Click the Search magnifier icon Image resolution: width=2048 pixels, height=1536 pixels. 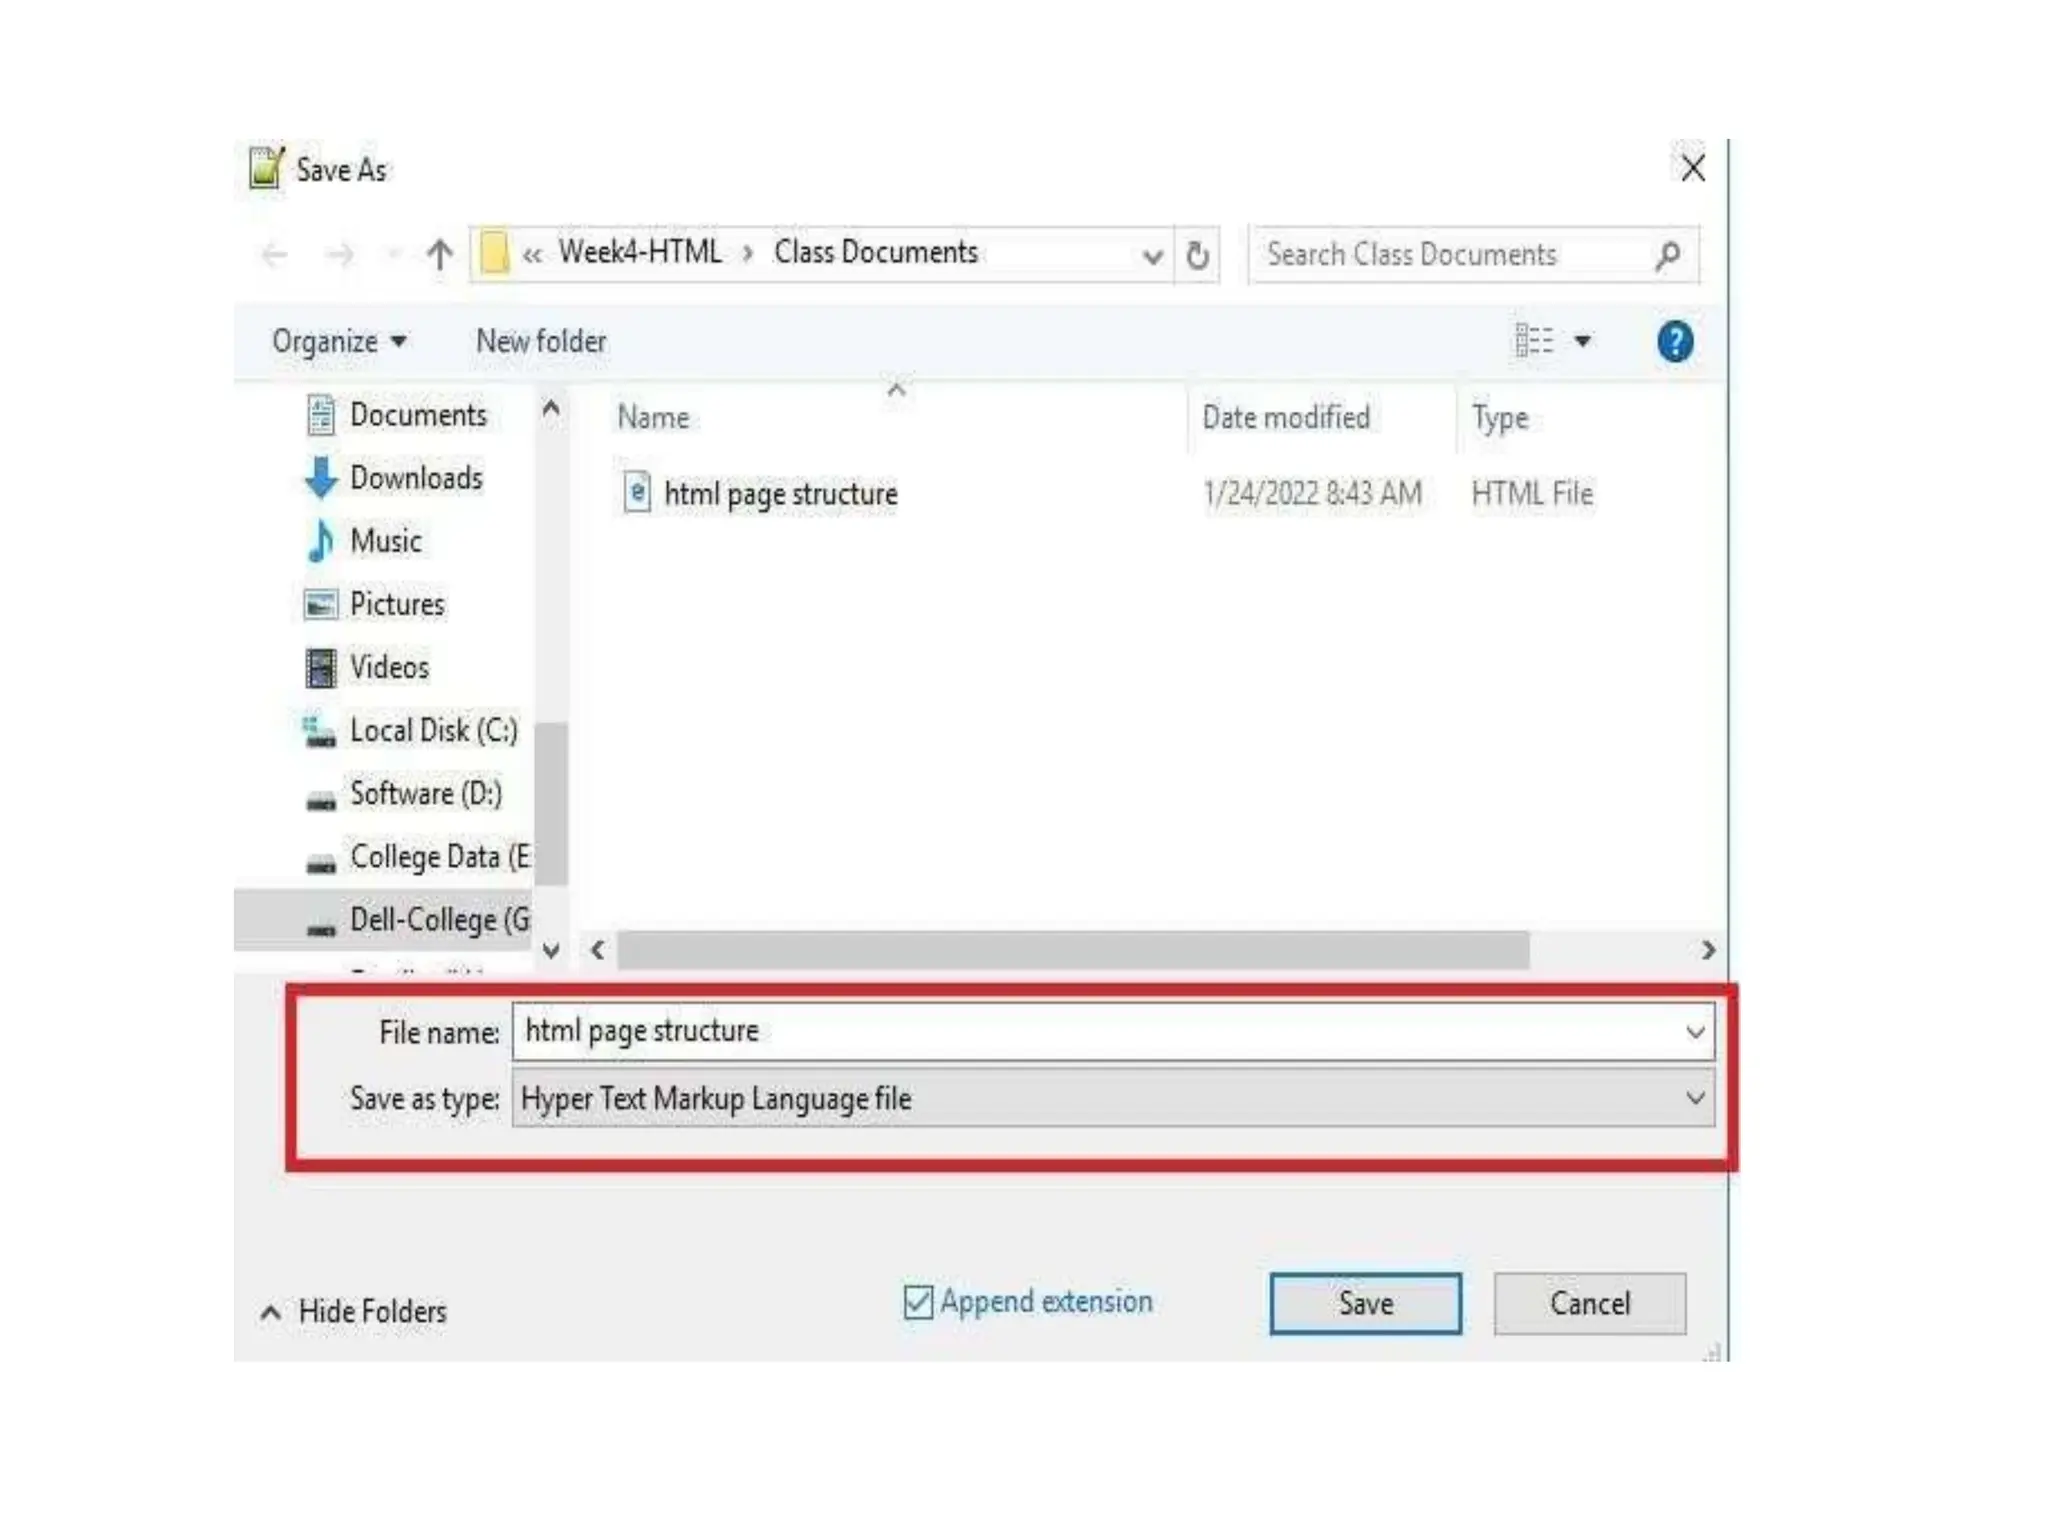(1667, 255)
